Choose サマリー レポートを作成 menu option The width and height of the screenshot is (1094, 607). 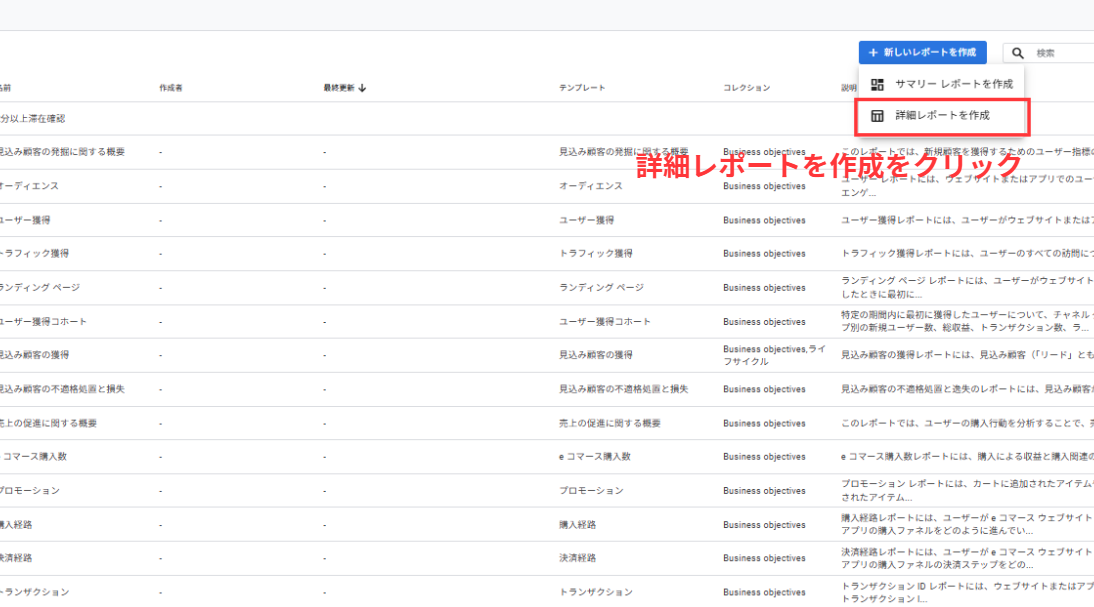point(953,85)
